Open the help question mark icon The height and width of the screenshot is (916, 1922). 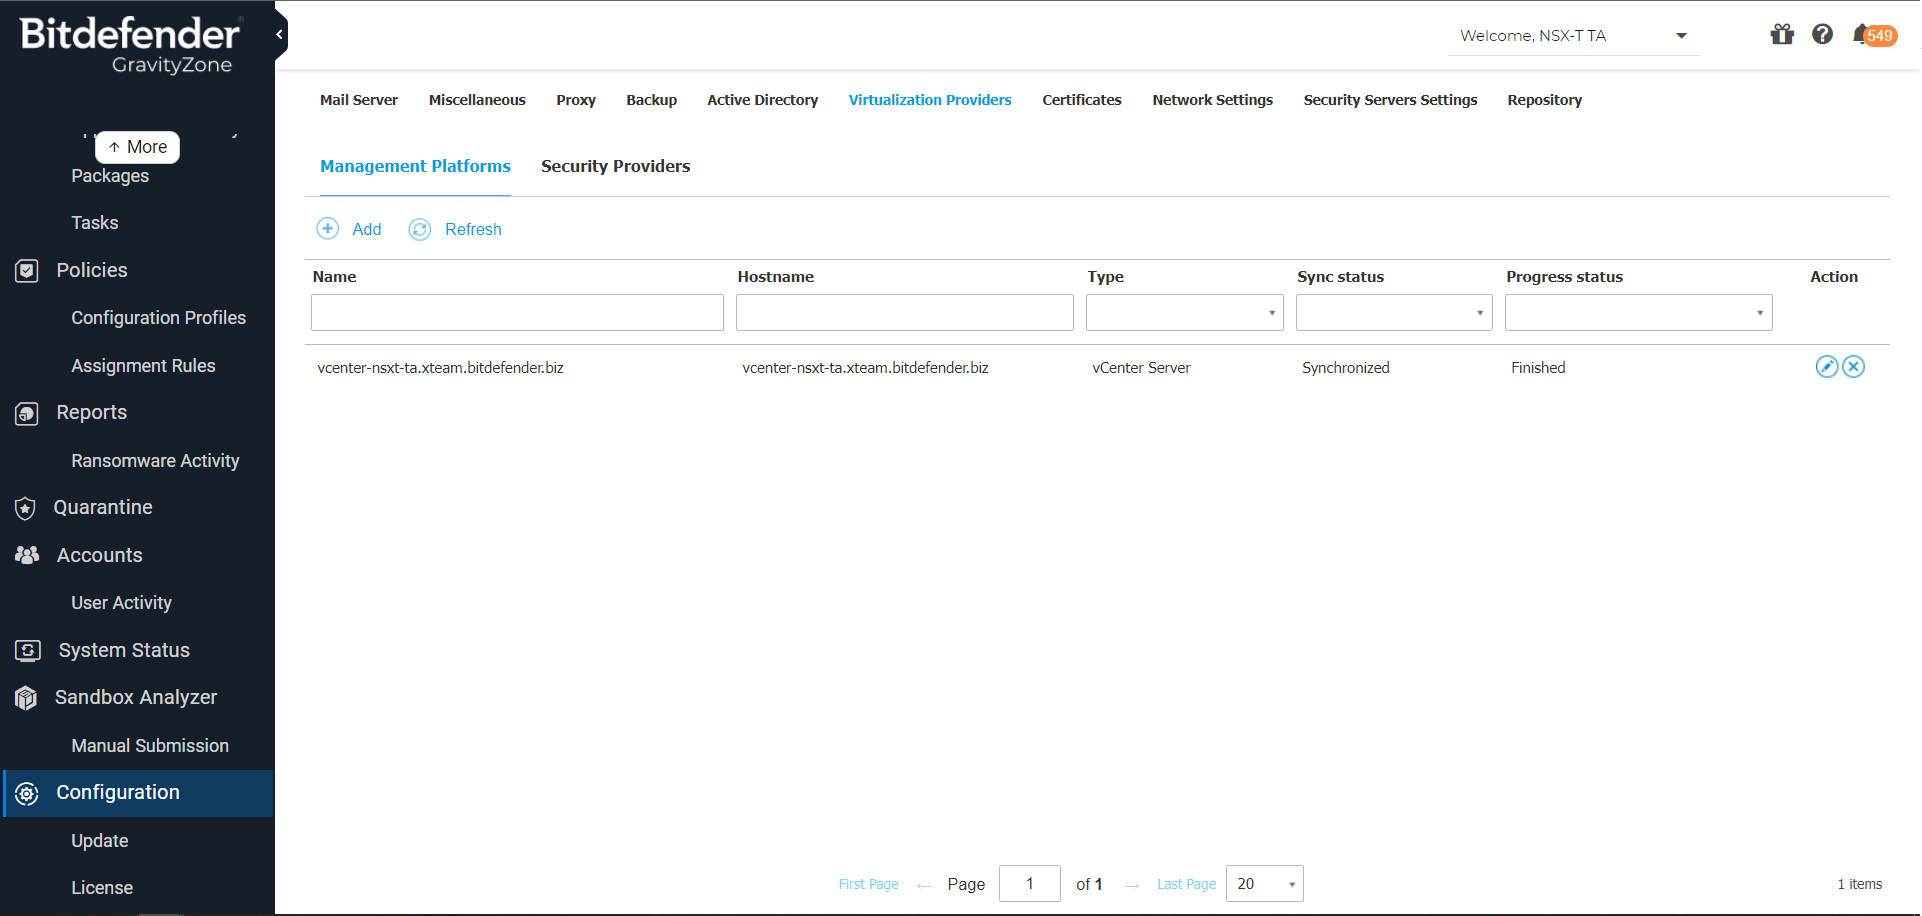(1822, 35)
